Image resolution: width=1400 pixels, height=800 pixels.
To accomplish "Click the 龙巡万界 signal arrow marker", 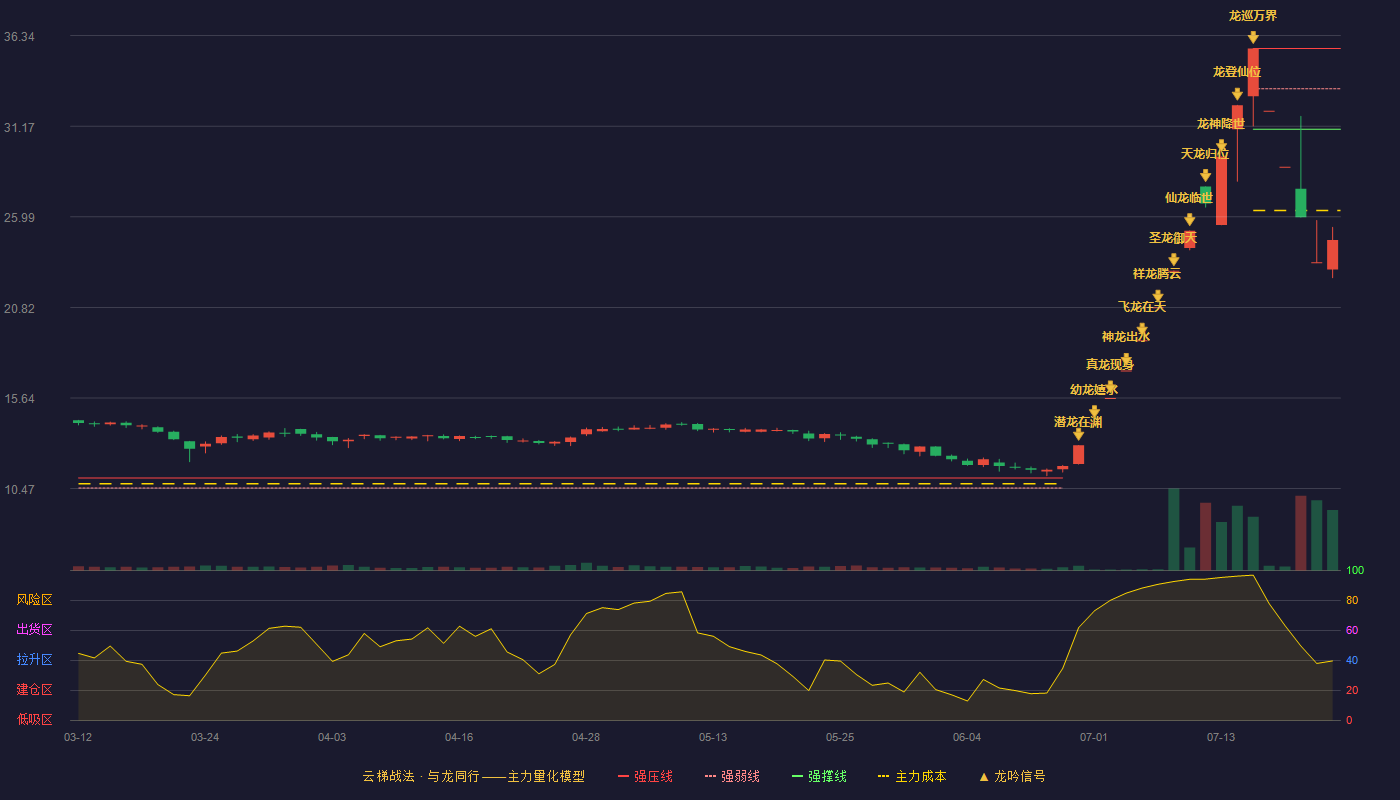I will 1253,37.
